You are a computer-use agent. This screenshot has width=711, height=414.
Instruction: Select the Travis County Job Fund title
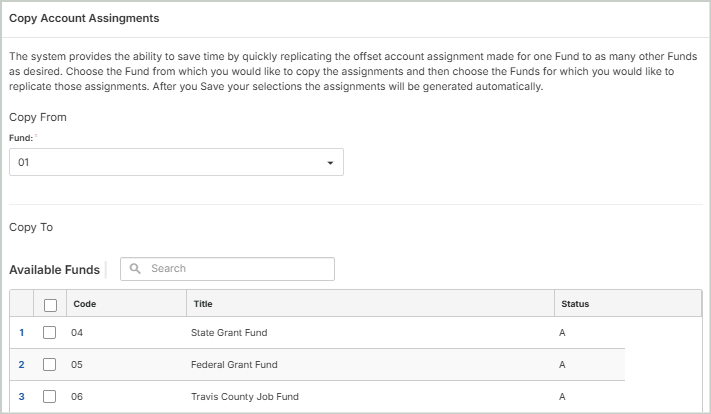[x=241, y=396]
